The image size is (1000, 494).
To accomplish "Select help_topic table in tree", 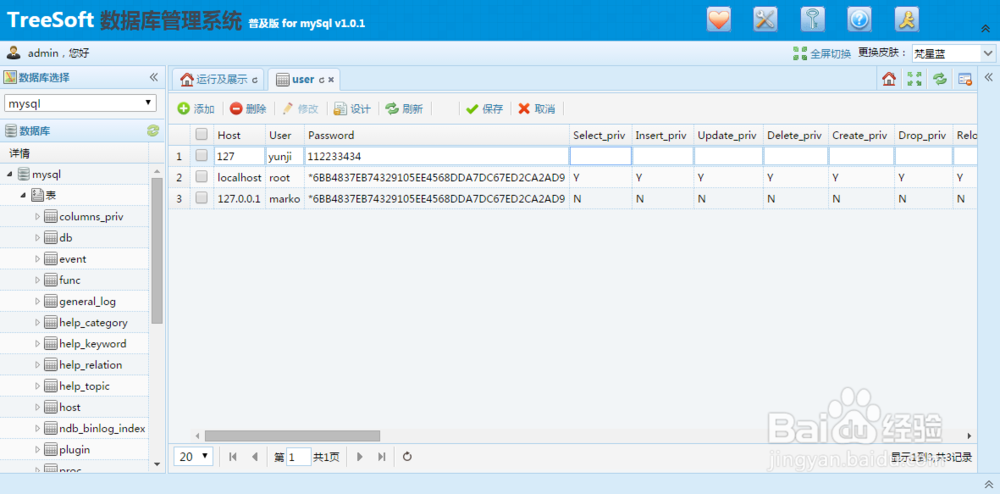I will [x=84, y=386].
